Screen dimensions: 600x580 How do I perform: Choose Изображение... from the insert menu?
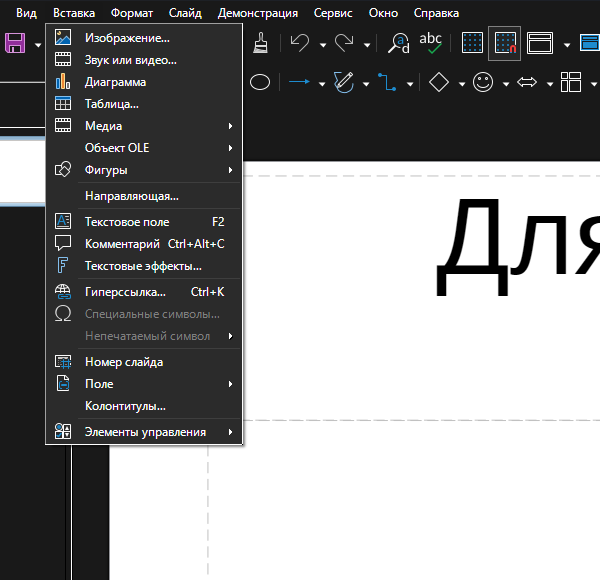click(x=144, y=38)
